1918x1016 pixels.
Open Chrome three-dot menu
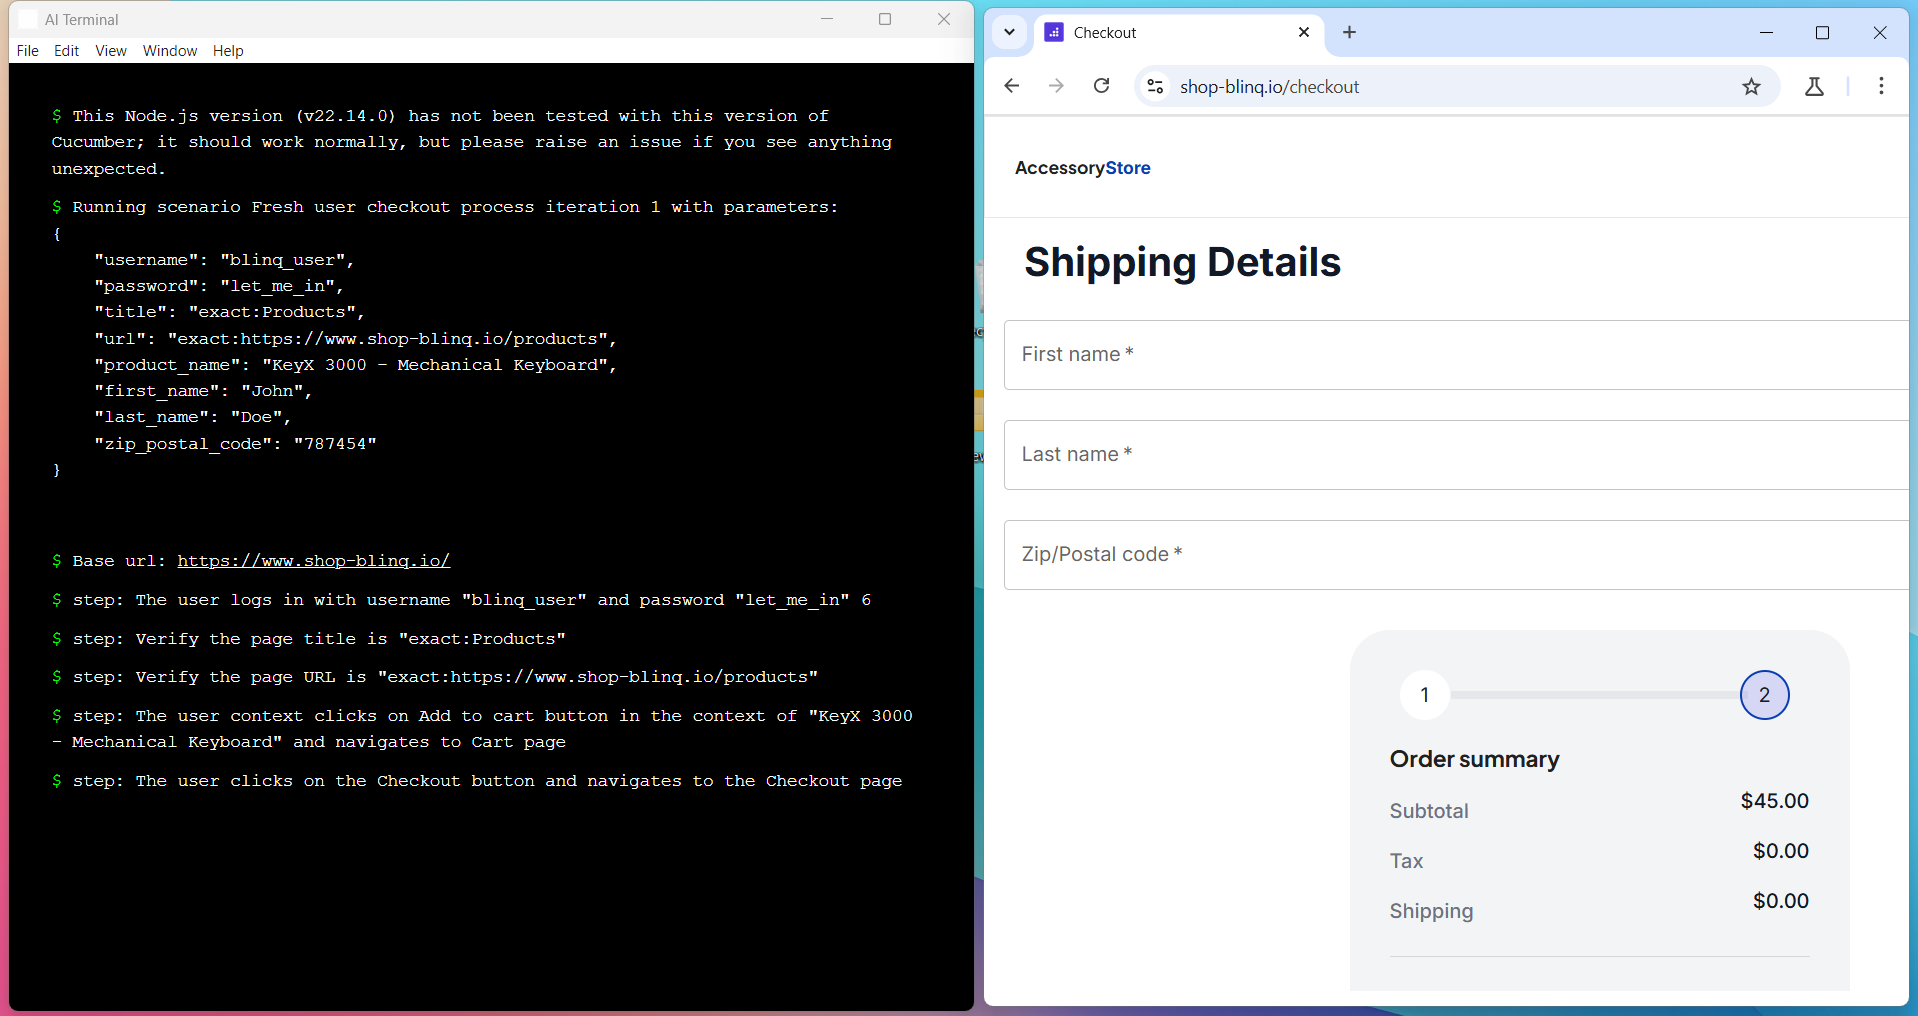pyautogui.click(x=1881, y=86)
